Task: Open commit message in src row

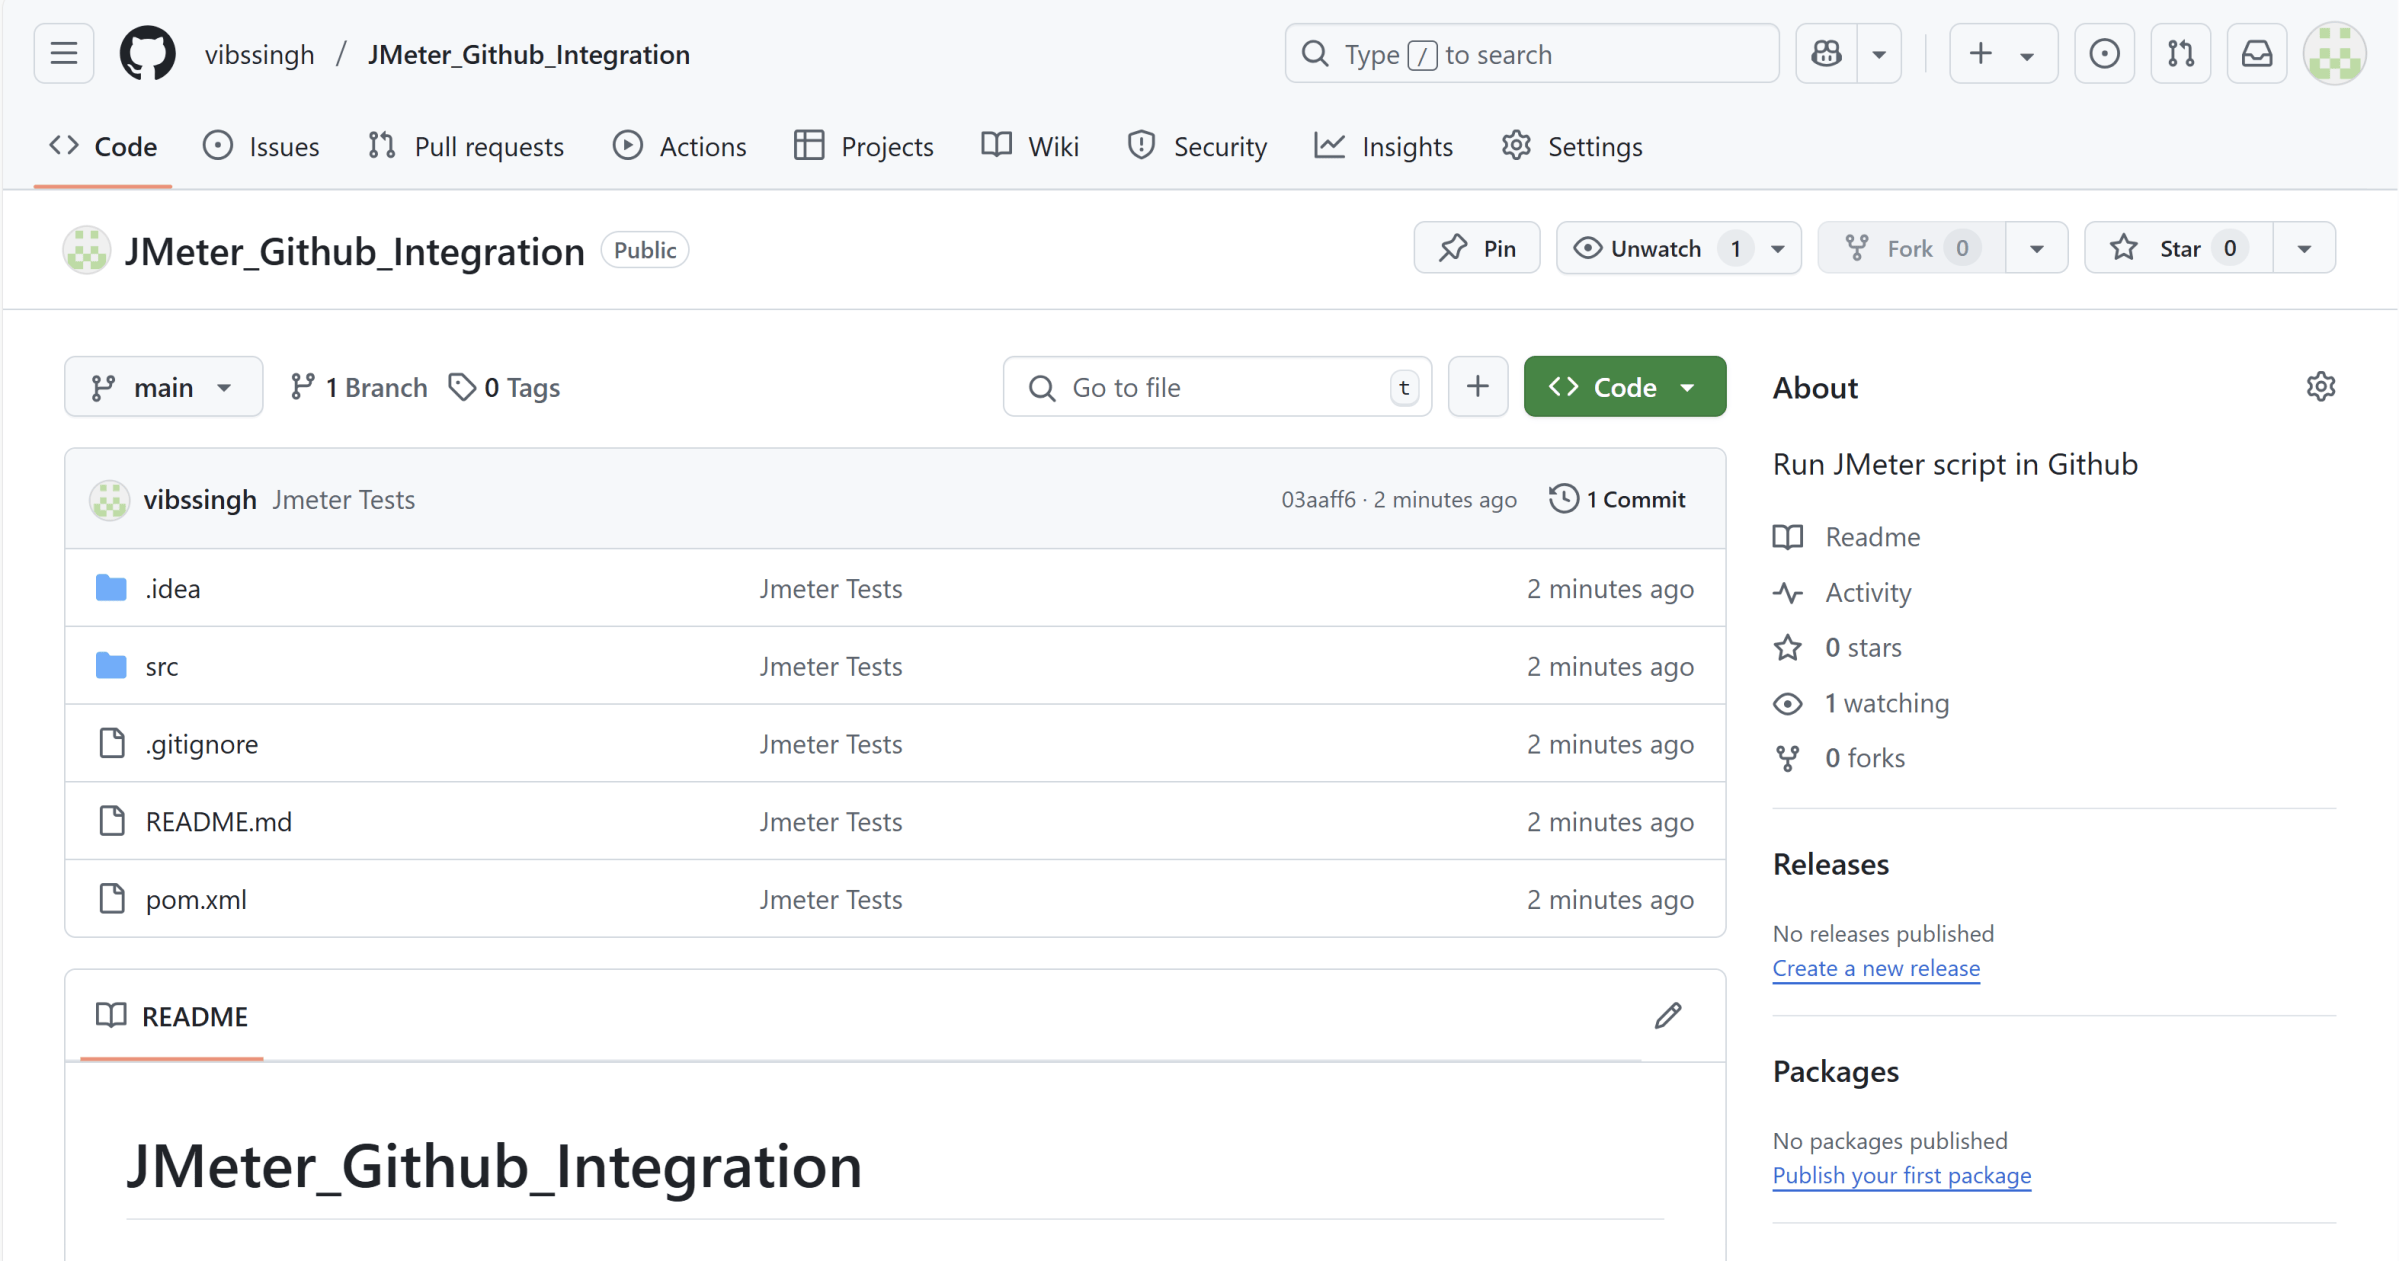Action: (830, 666)
